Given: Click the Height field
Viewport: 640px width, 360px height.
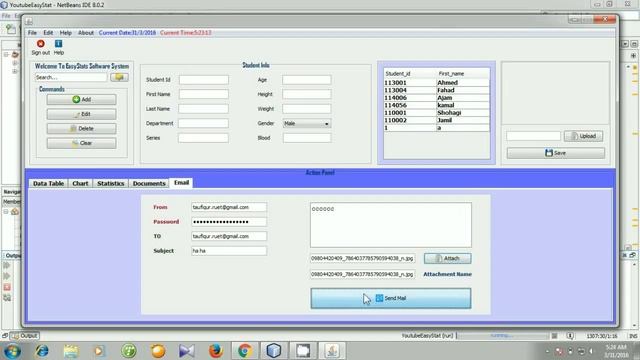Looking at the screenshot, I should pos(307,94).
